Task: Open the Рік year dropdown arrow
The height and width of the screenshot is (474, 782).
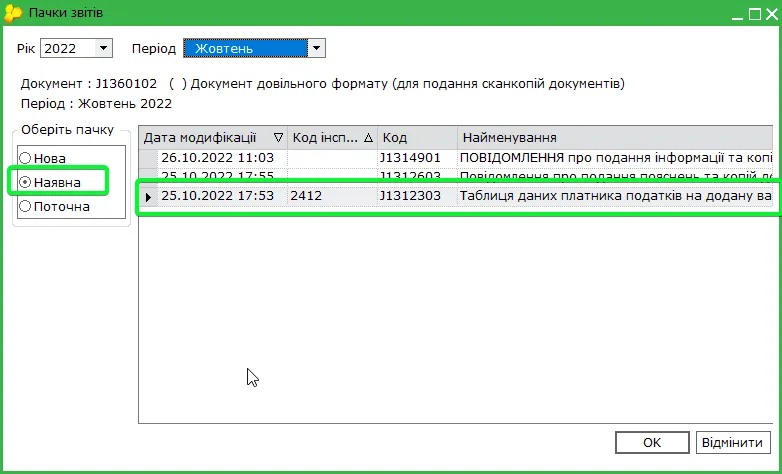Action: tap(103, 48)
